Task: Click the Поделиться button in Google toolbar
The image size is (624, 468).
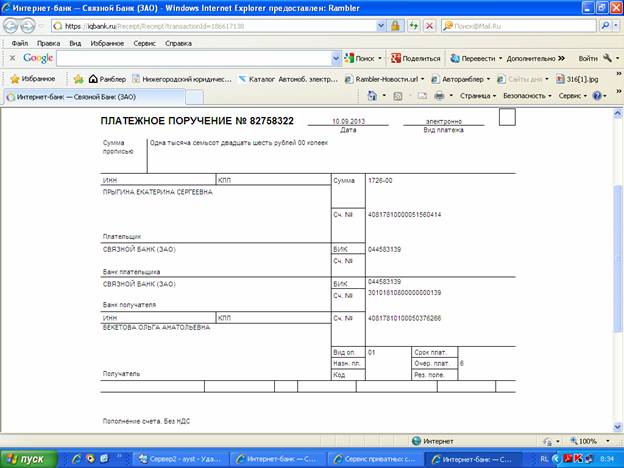Action: tap(416, 59)
